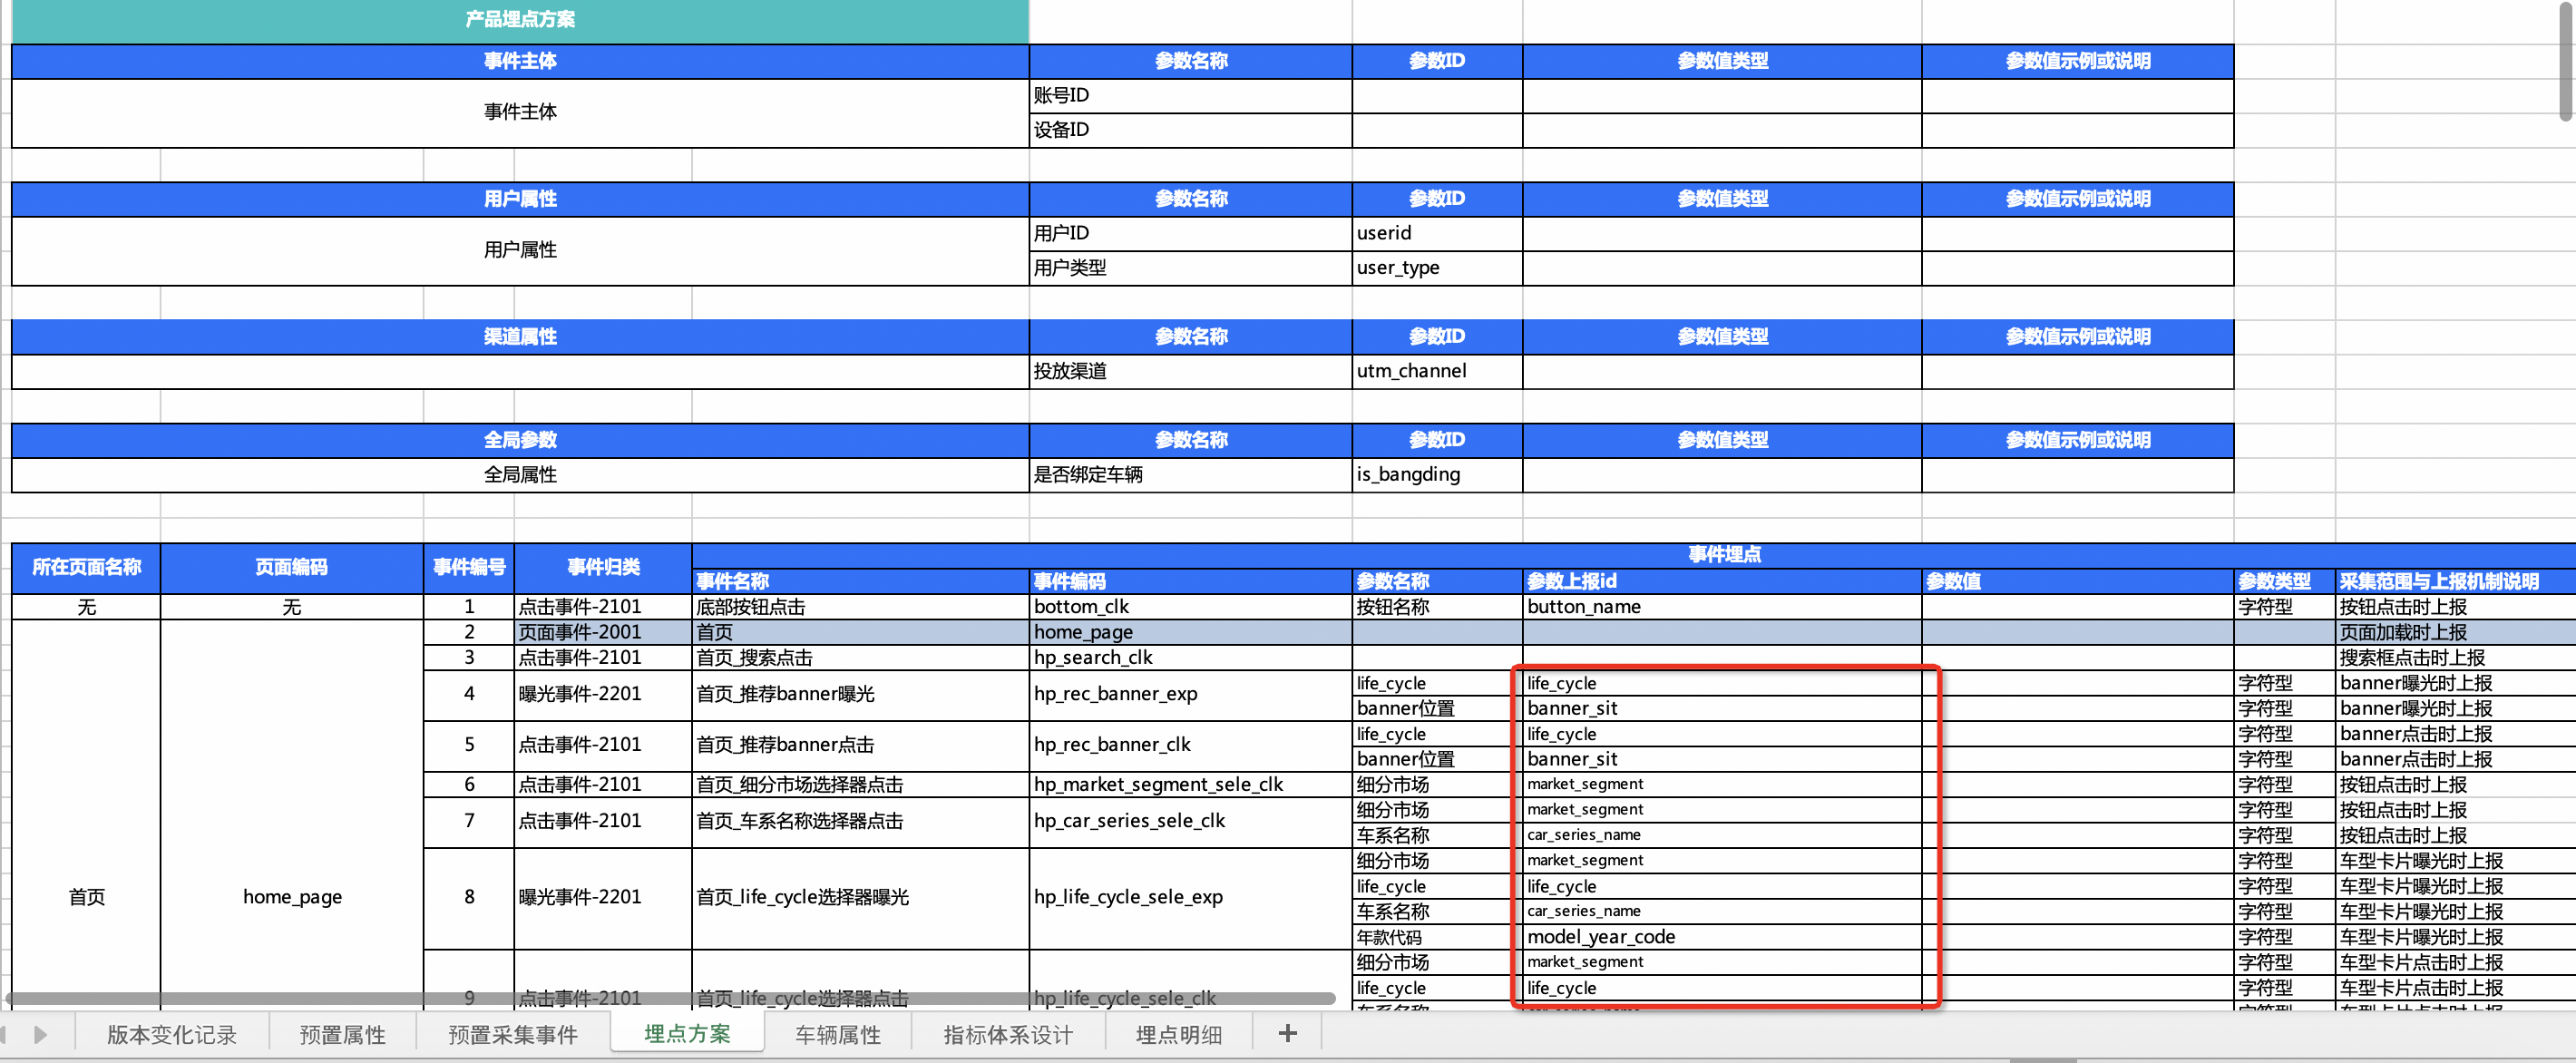Select the 首页_推荐banner曝光 cell
2576x1063 pixels.
click(860, 695)
